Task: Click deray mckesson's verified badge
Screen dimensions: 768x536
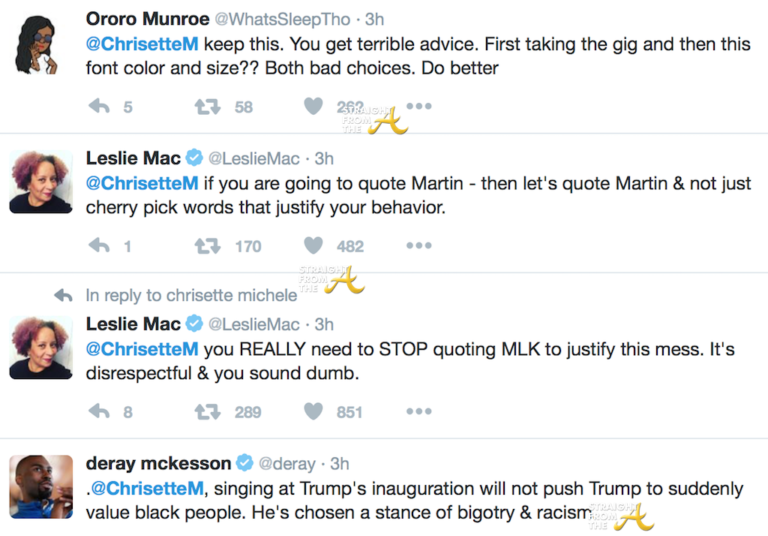Action: (x=247, y=463)
